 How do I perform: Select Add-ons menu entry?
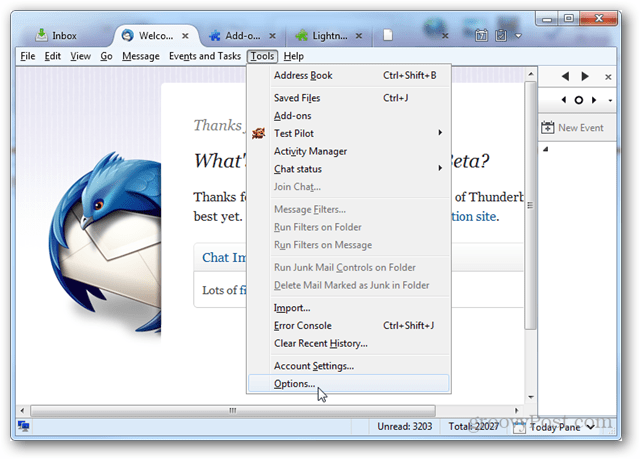(x=349, y=116)
